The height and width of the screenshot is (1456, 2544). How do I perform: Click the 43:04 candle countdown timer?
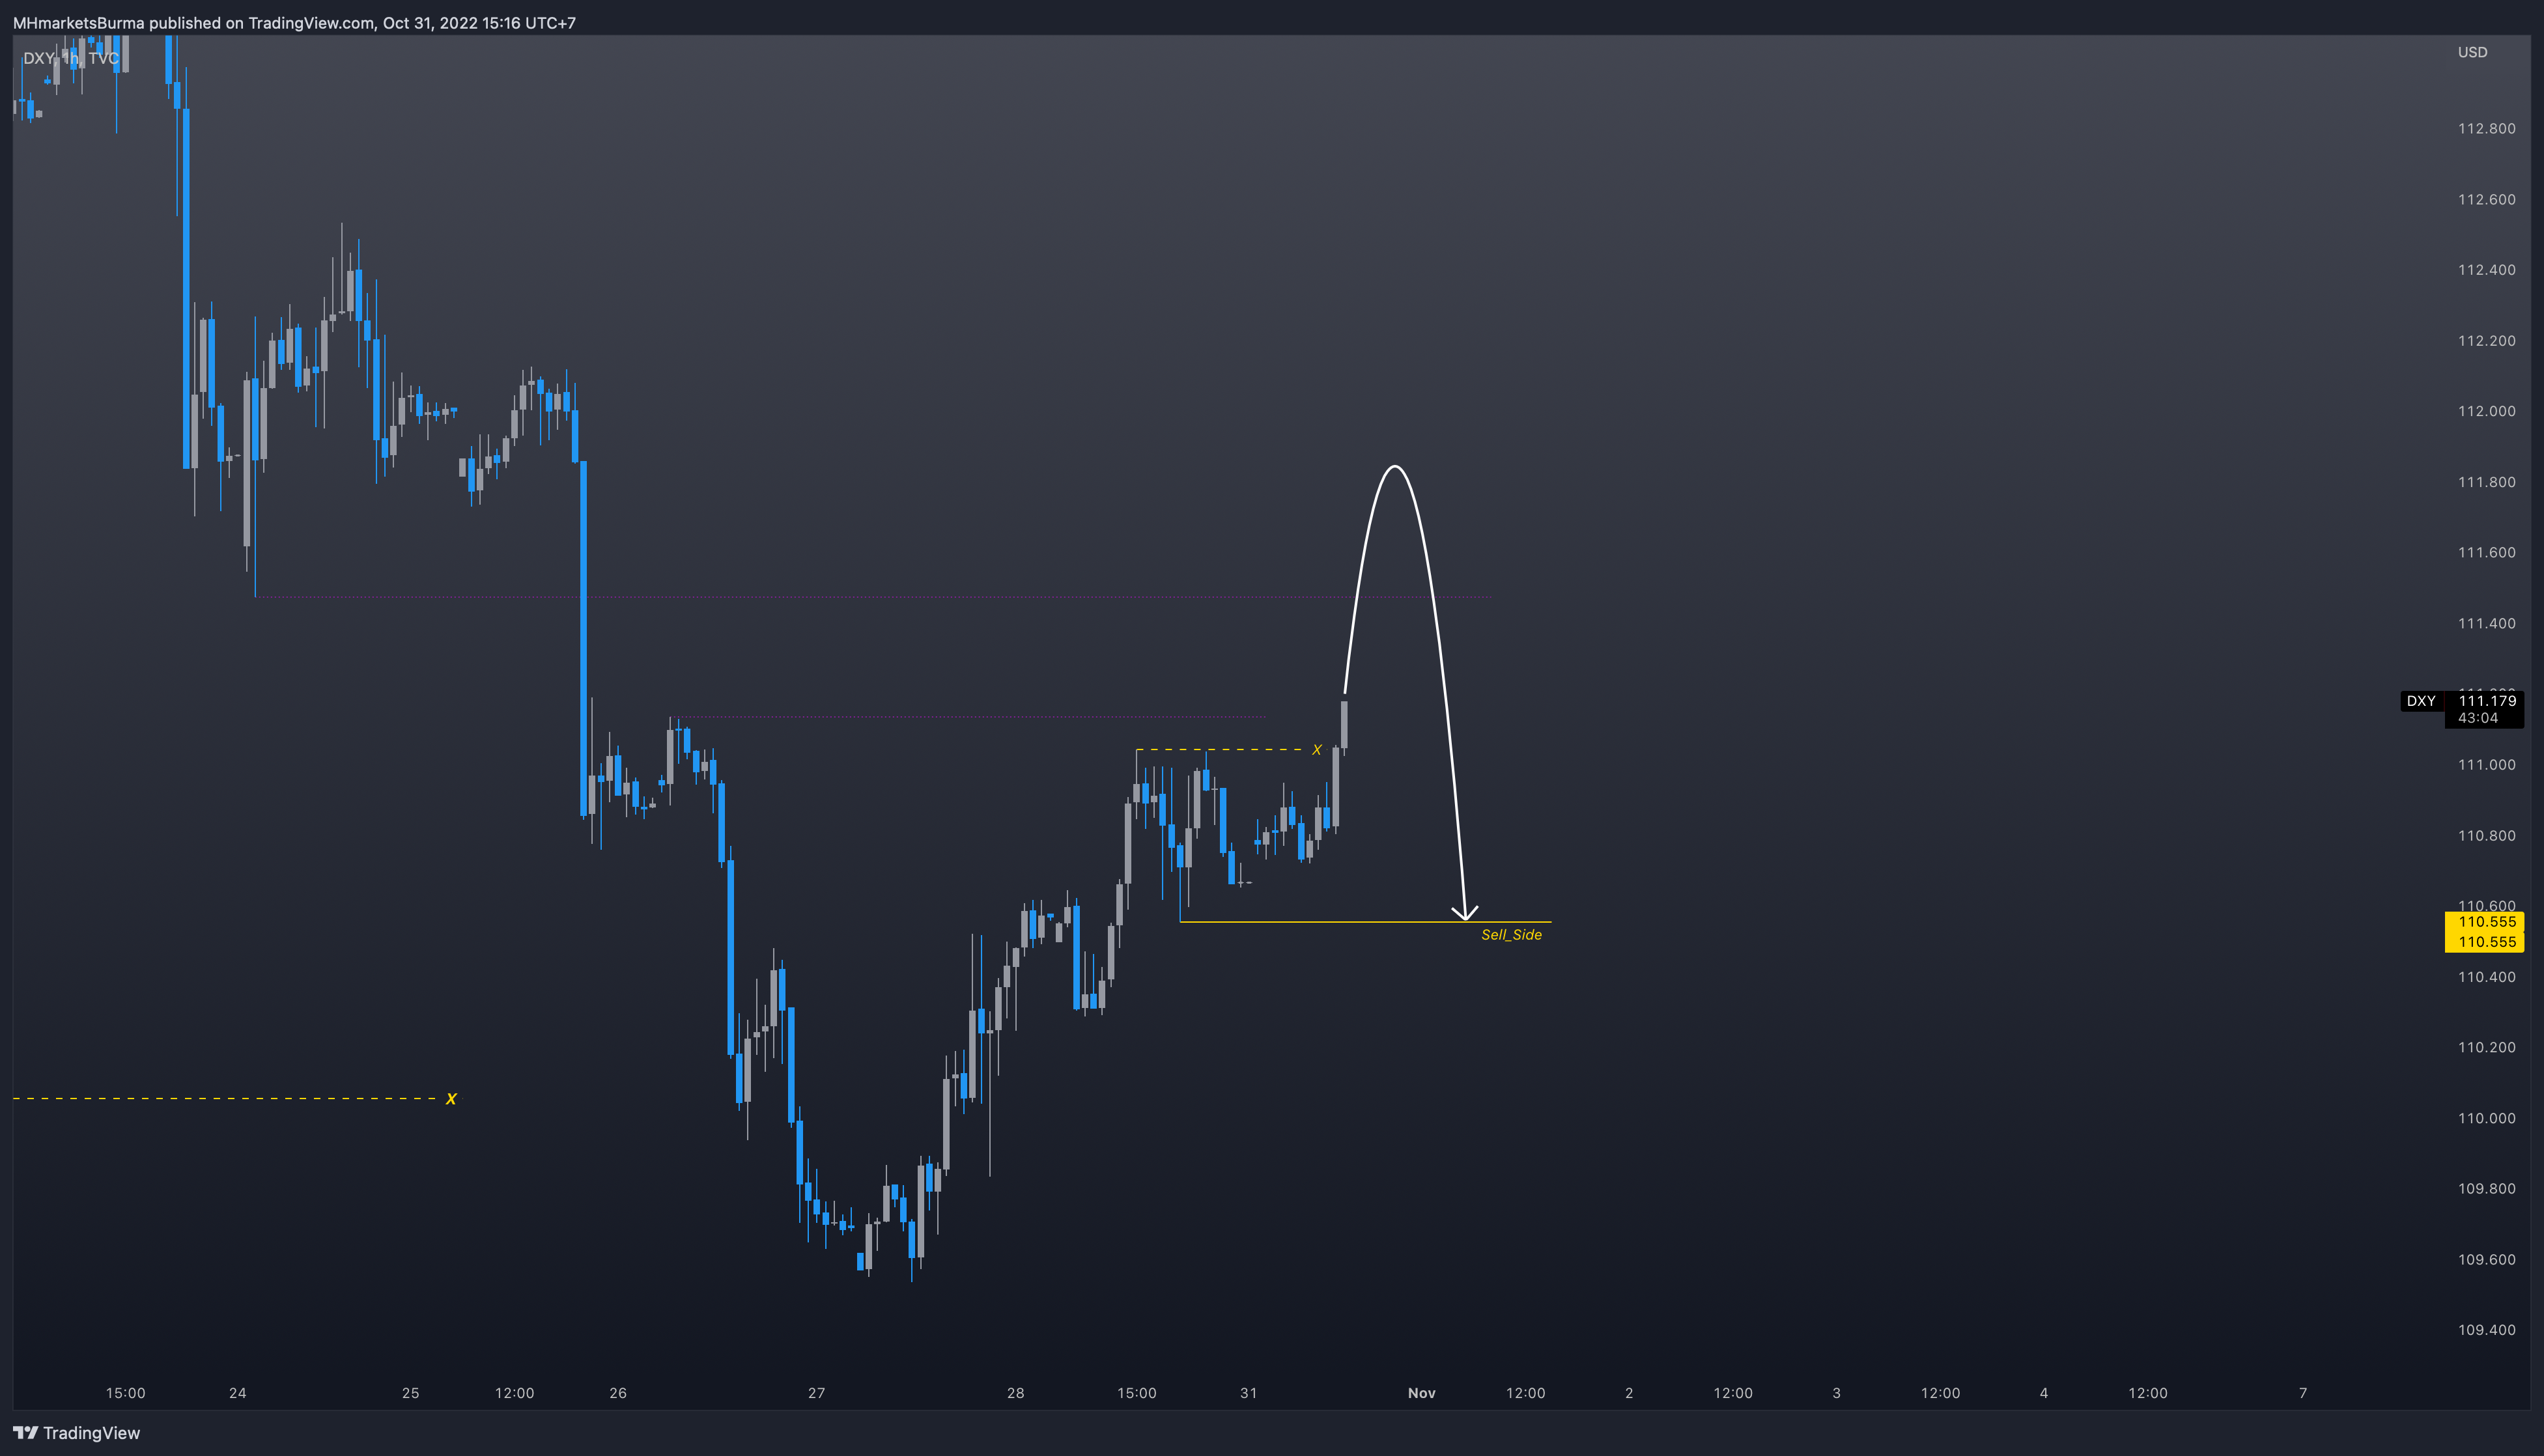tap(2477, 718)
